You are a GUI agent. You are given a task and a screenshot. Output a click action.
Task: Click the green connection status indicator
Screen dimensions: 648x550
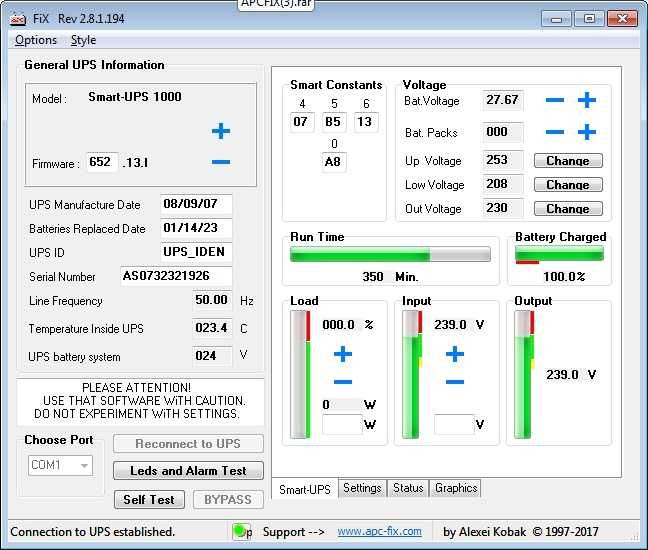tap(239, 531)
